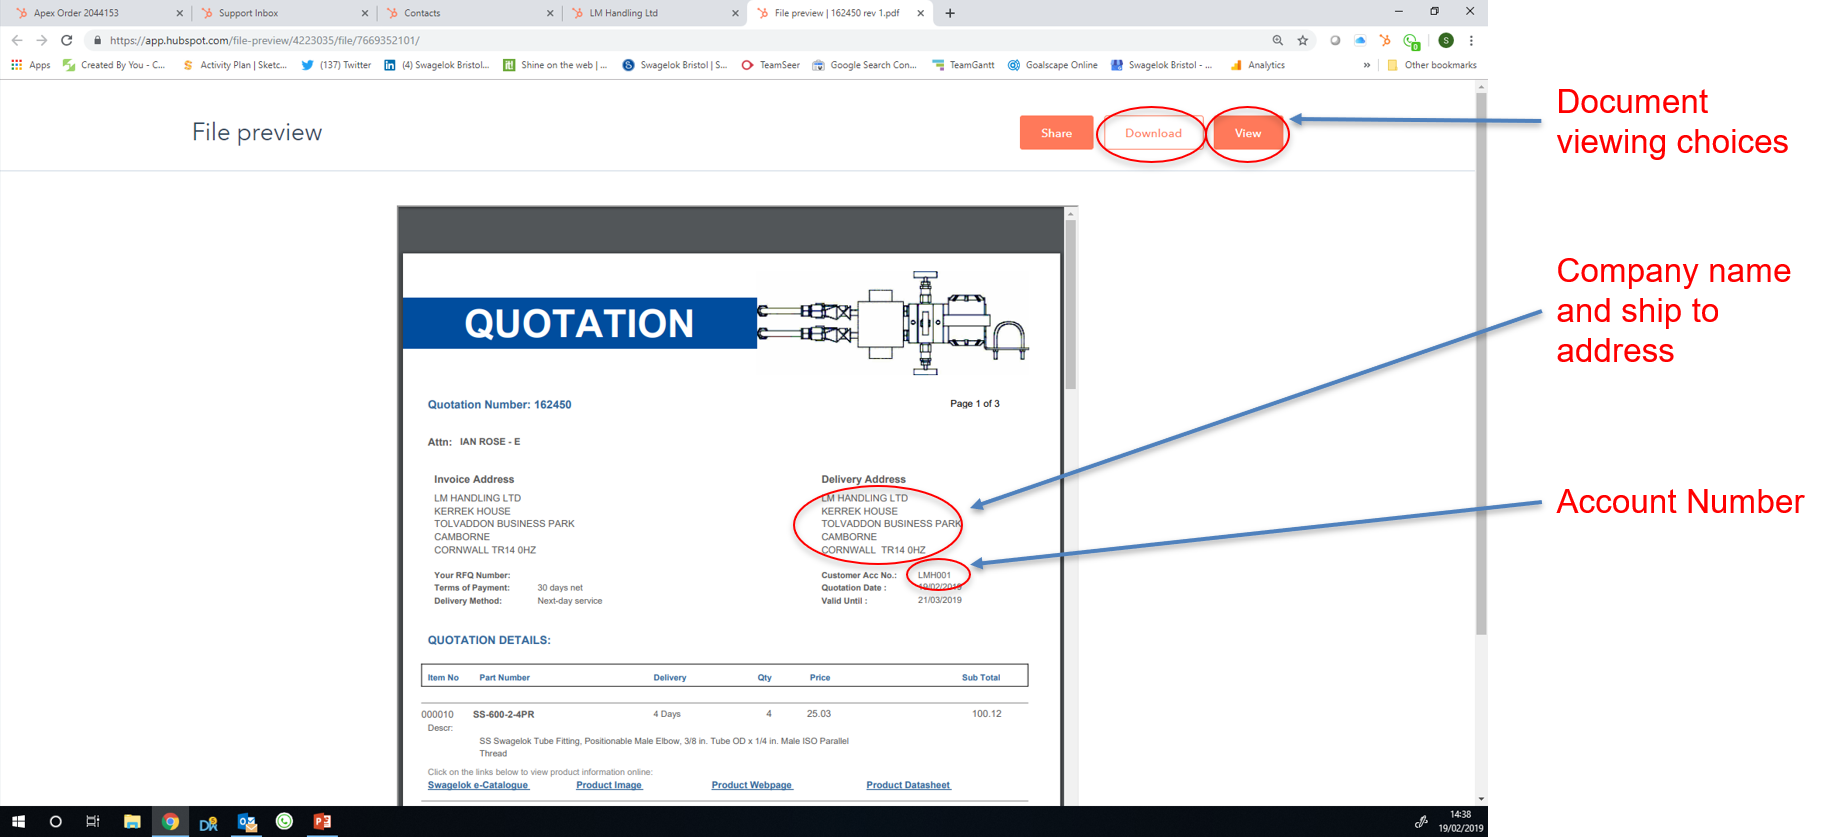Open File Explorer from the taskbar
This screenshot has width=1835, height=837.
132,822
